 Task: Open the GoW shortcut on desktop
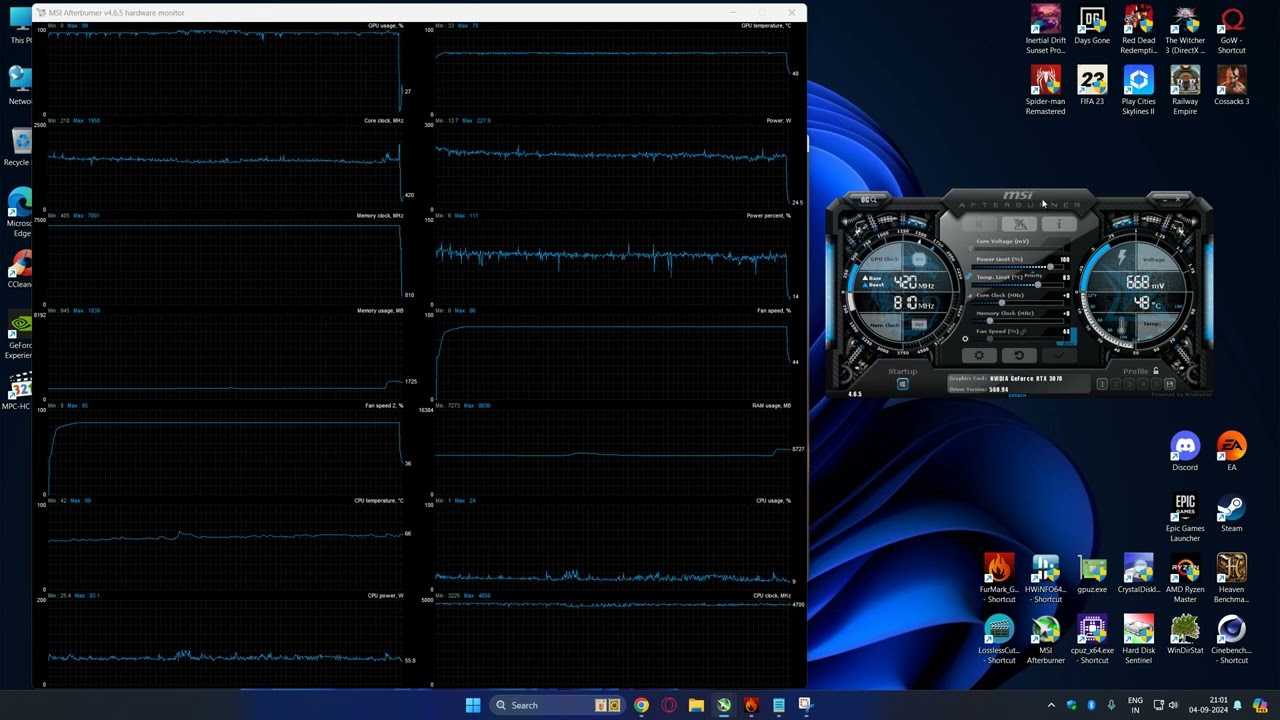click(1232, 30)
